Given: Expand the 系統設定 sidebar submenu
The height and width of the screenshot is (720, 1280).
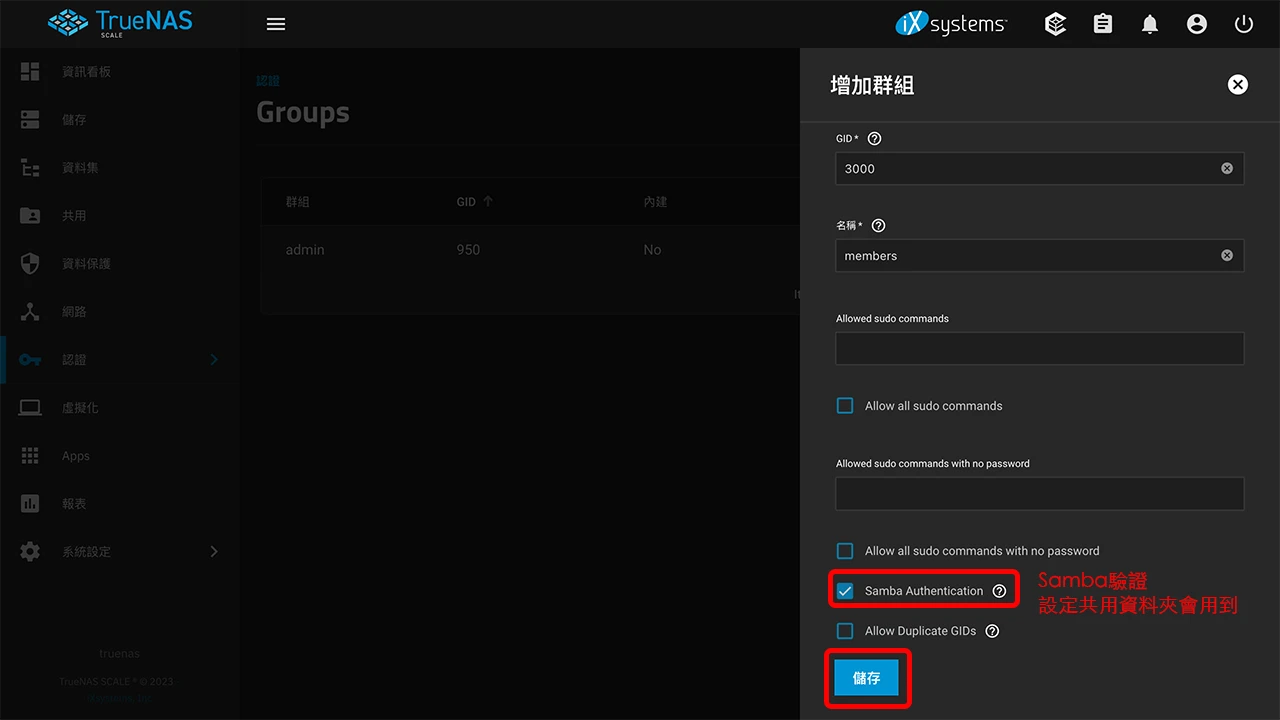Looking at the screenshot, I should [x=119, y=551].
